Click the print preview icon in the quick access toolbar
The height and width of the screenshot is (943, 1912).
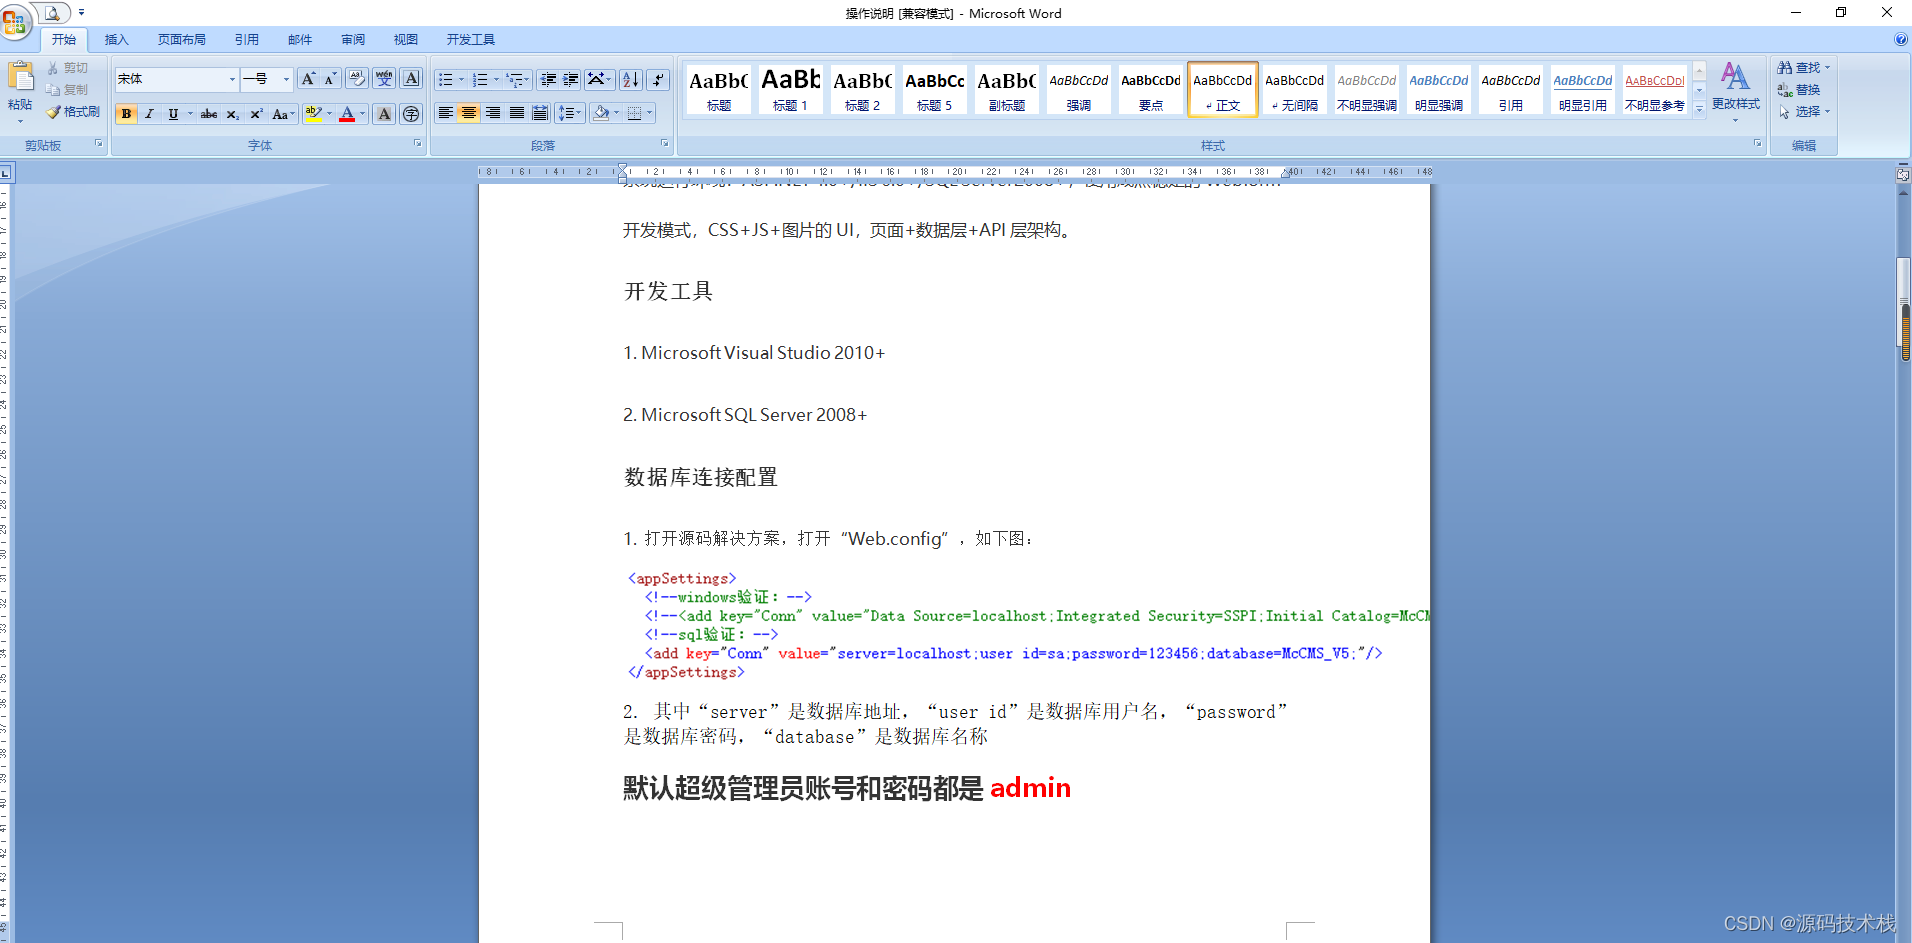coord(52,13)
